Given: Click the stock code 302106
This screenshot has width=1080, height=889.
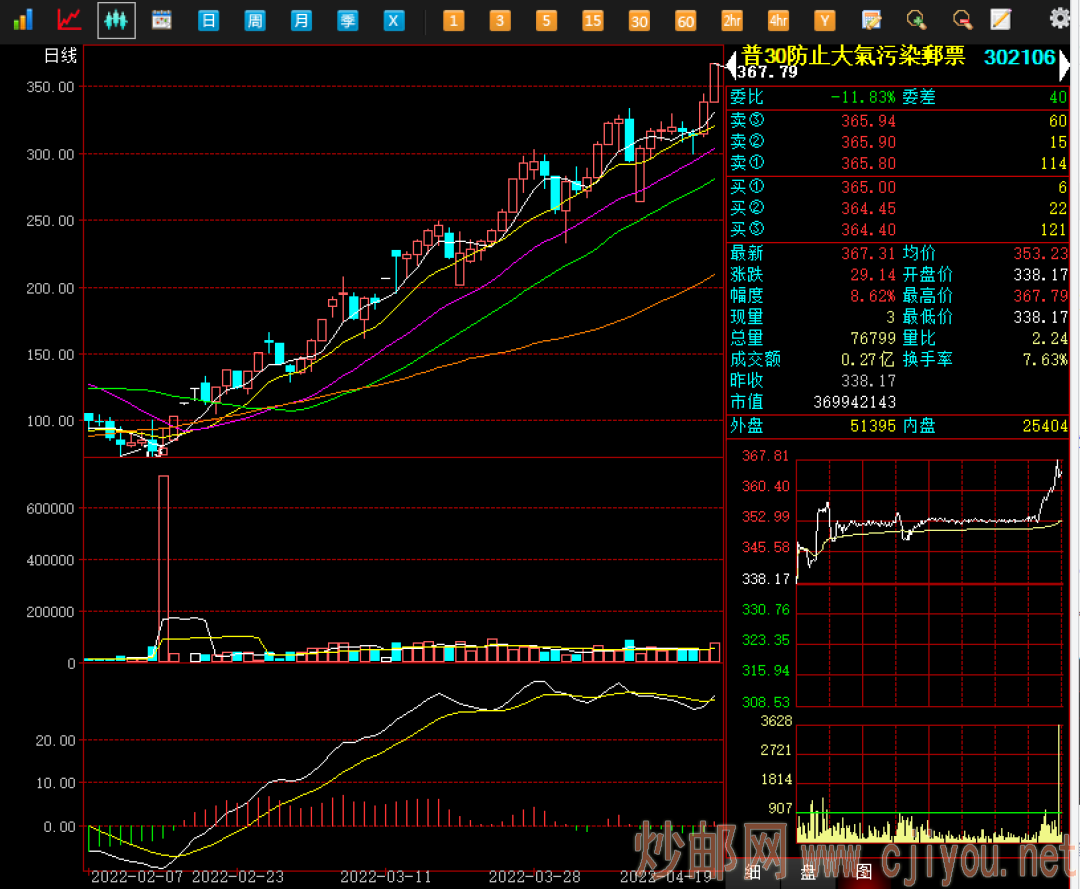Looking at the screenshot, I should [x=1019, y=57].
